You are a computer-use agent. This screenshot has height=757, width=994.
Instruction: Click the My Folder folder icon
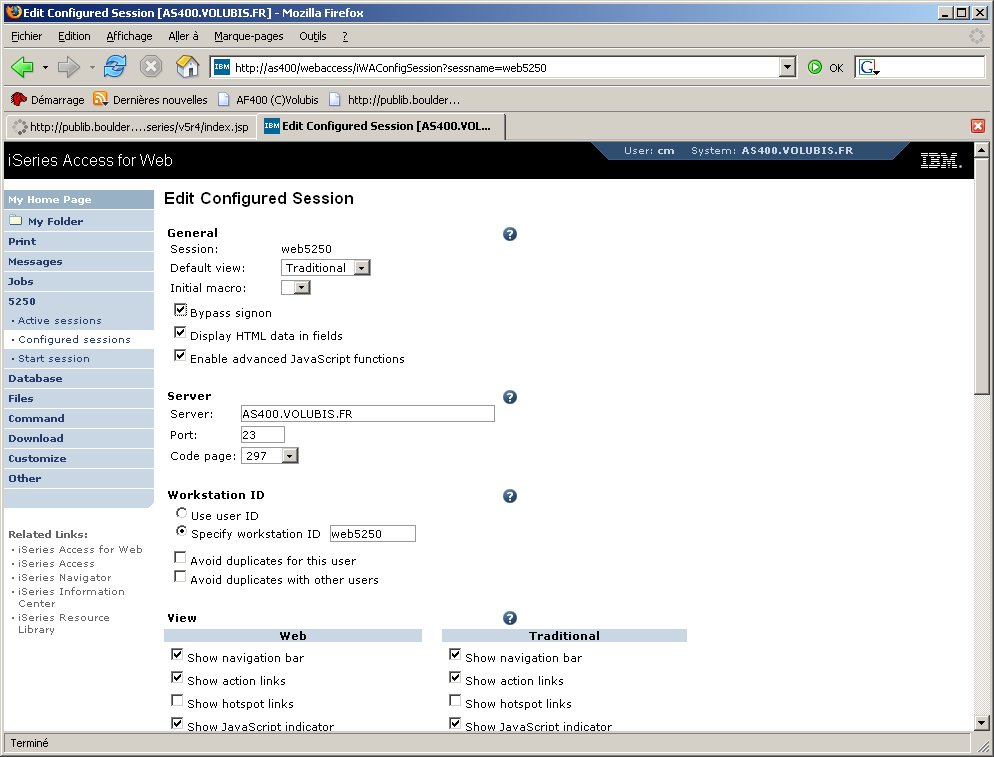16,221
